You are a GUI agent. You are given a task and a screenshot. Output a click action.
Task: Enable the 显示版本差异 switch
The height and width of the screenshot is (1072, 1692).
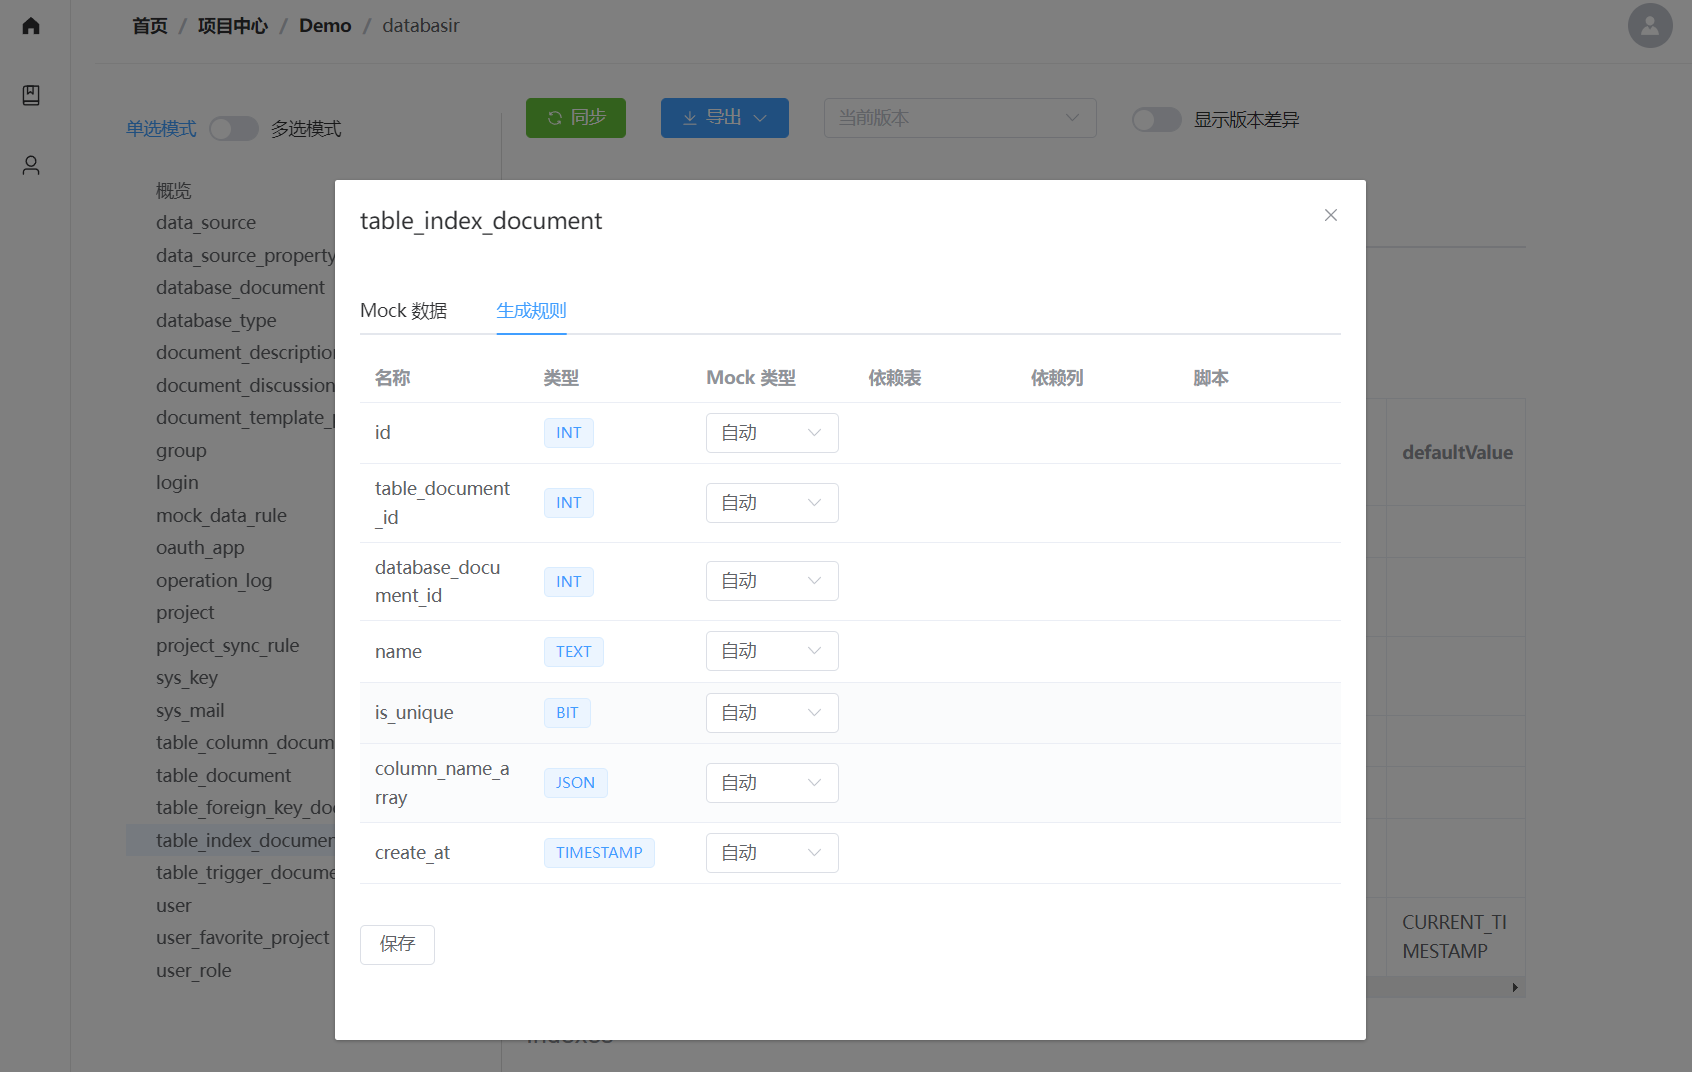click(1156, 120)
